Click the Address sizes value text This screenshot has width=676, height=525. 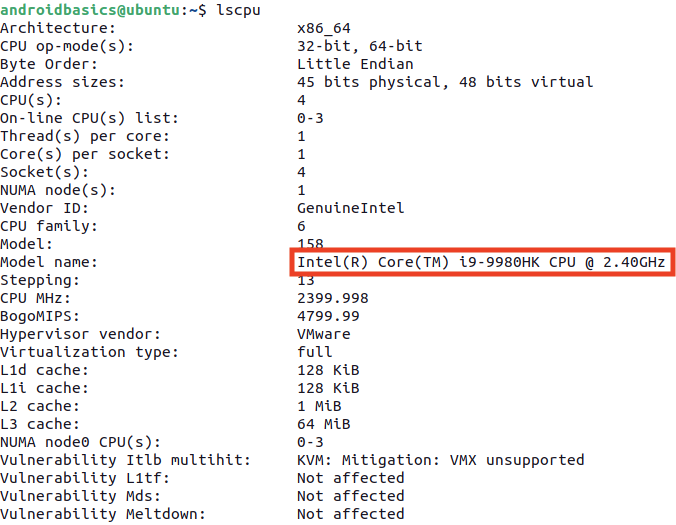(445, 82)
